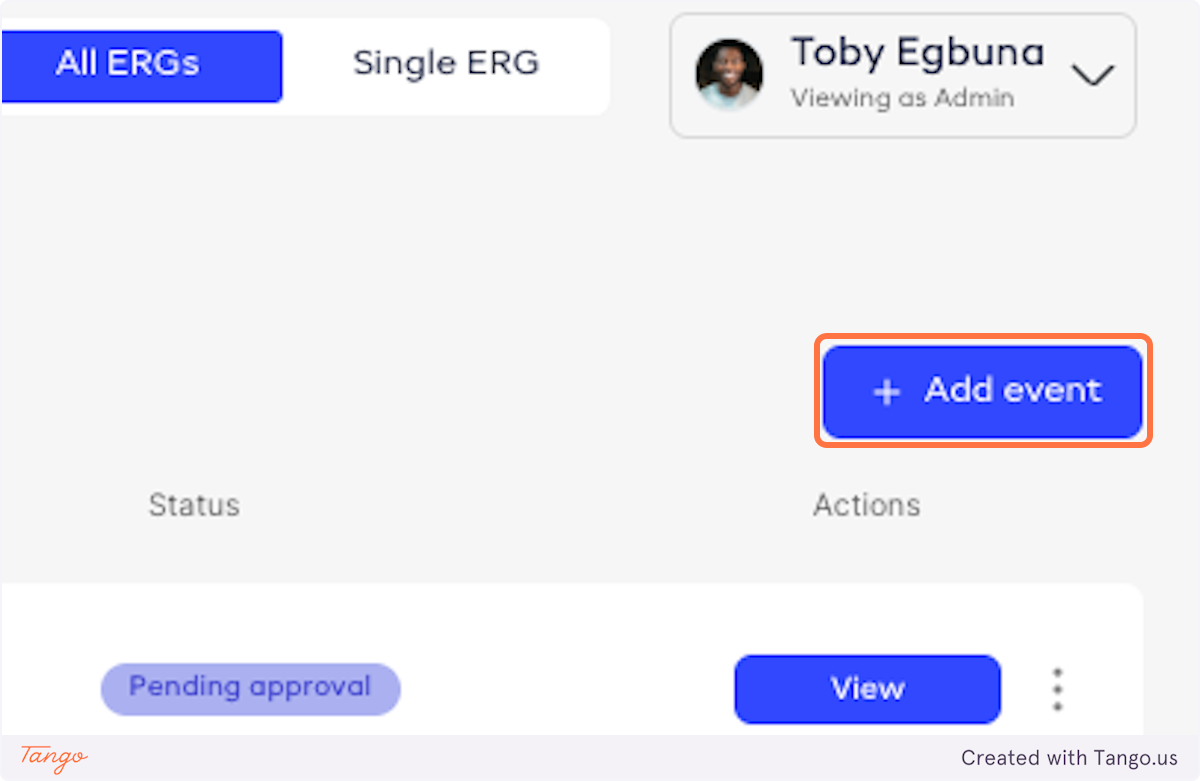Click the Status column header
The image size is (1200, 781).
pos(194,505)
